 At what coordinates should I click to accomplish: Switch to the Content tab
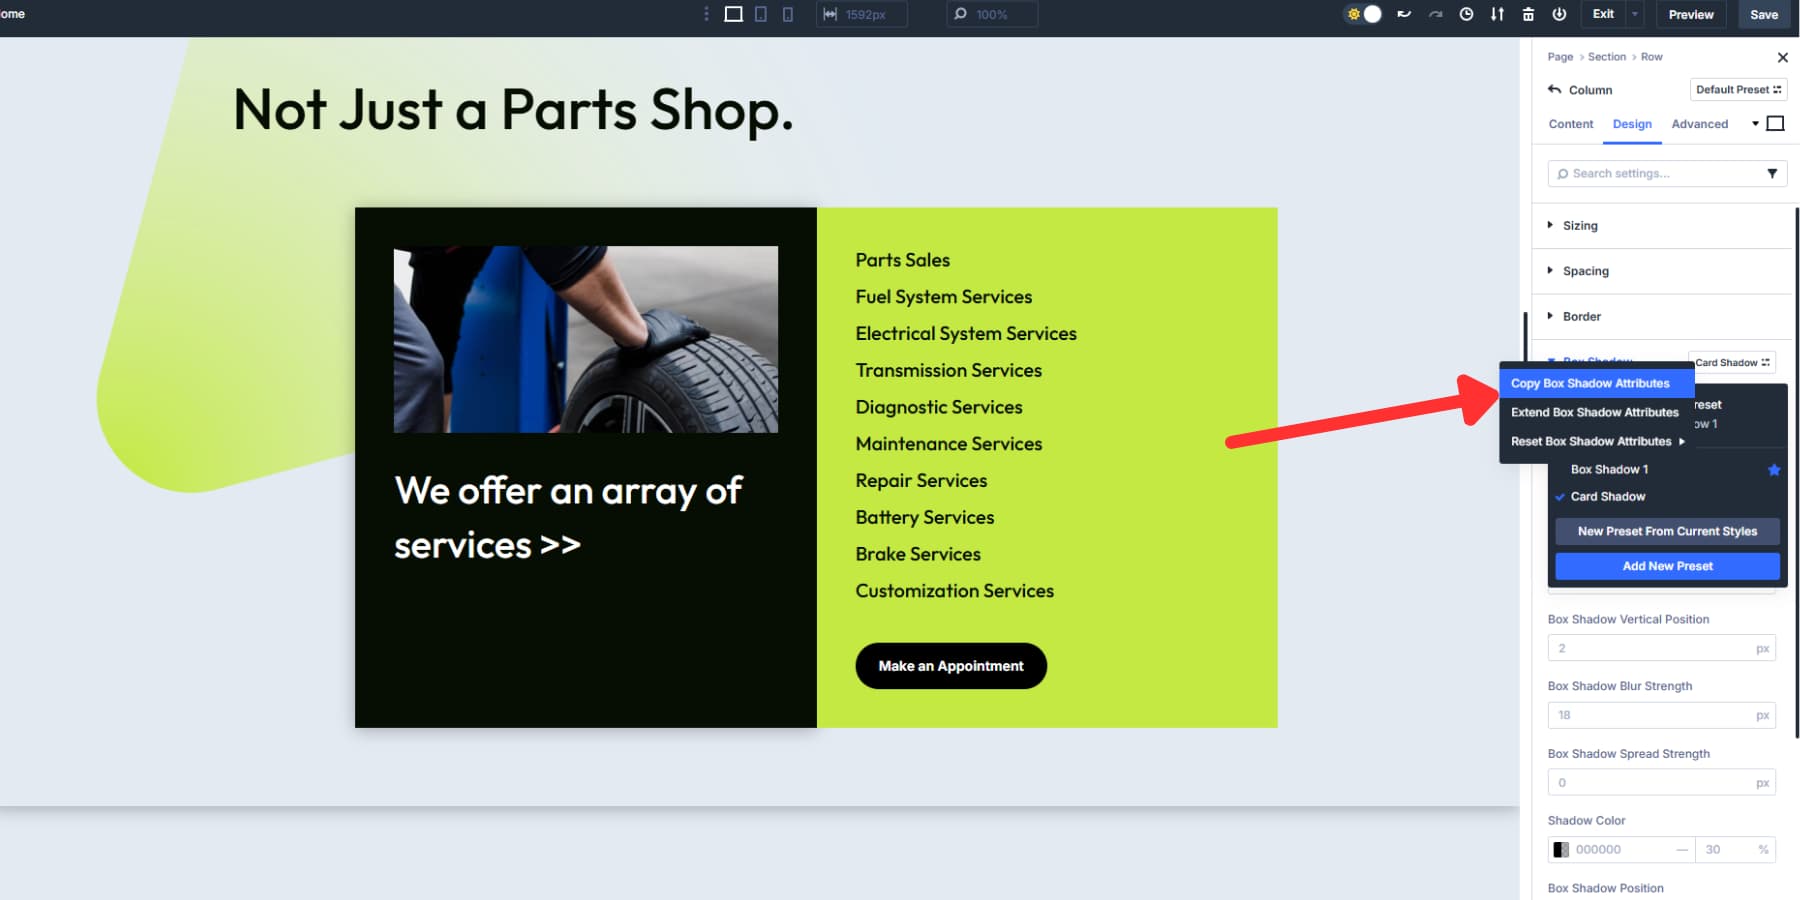1570,123
